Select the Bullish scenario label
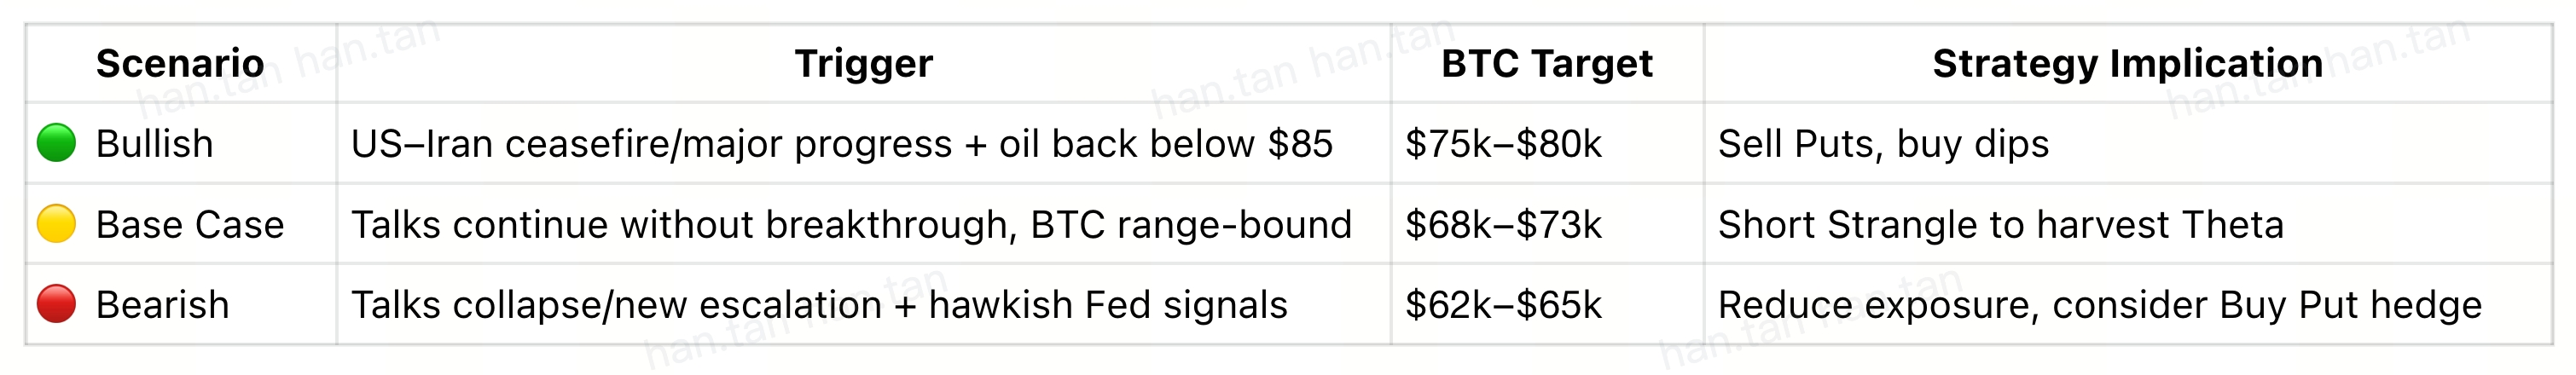The height and width of the screenshot is (375, 2576). pyautogui.click(x=155, y=144)
